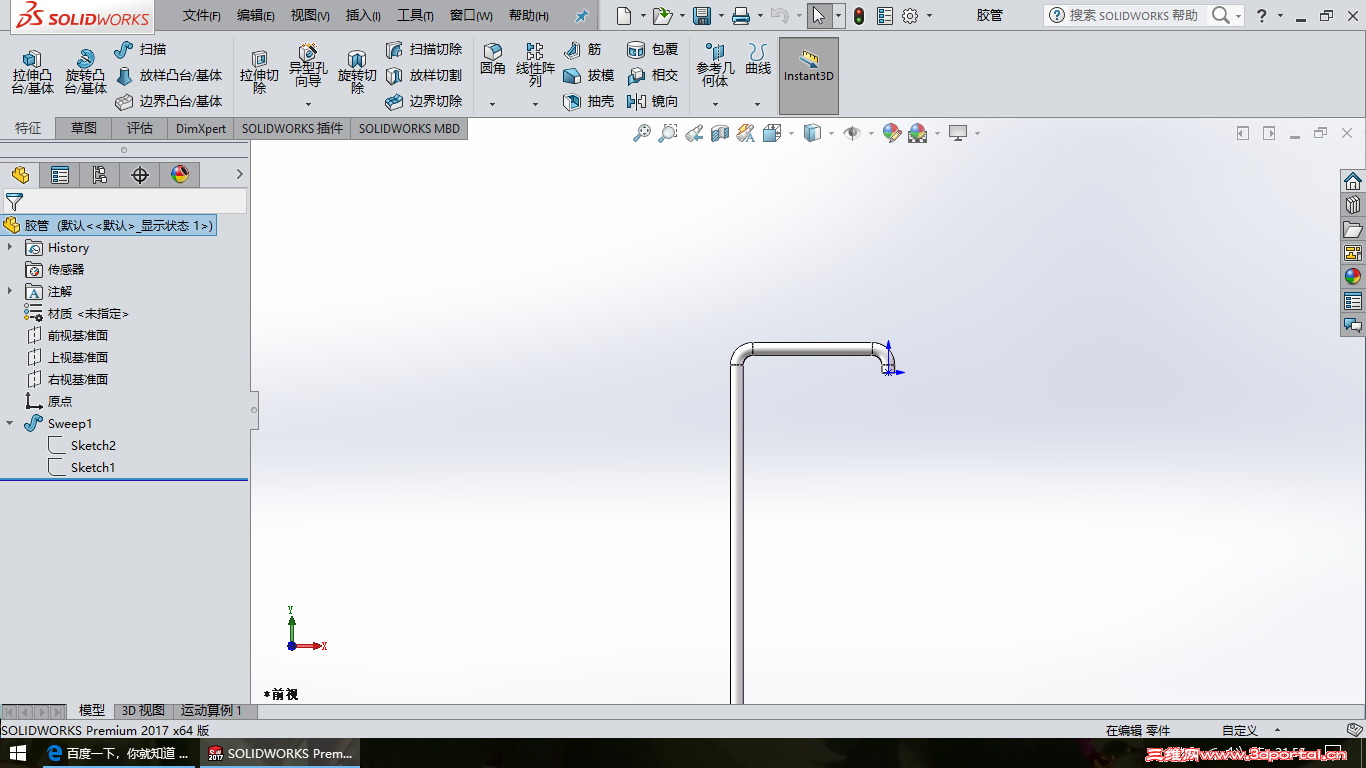Click the feature tree filter field
The height and width of the screenshot is (768, 1366).
click(124, 201)
